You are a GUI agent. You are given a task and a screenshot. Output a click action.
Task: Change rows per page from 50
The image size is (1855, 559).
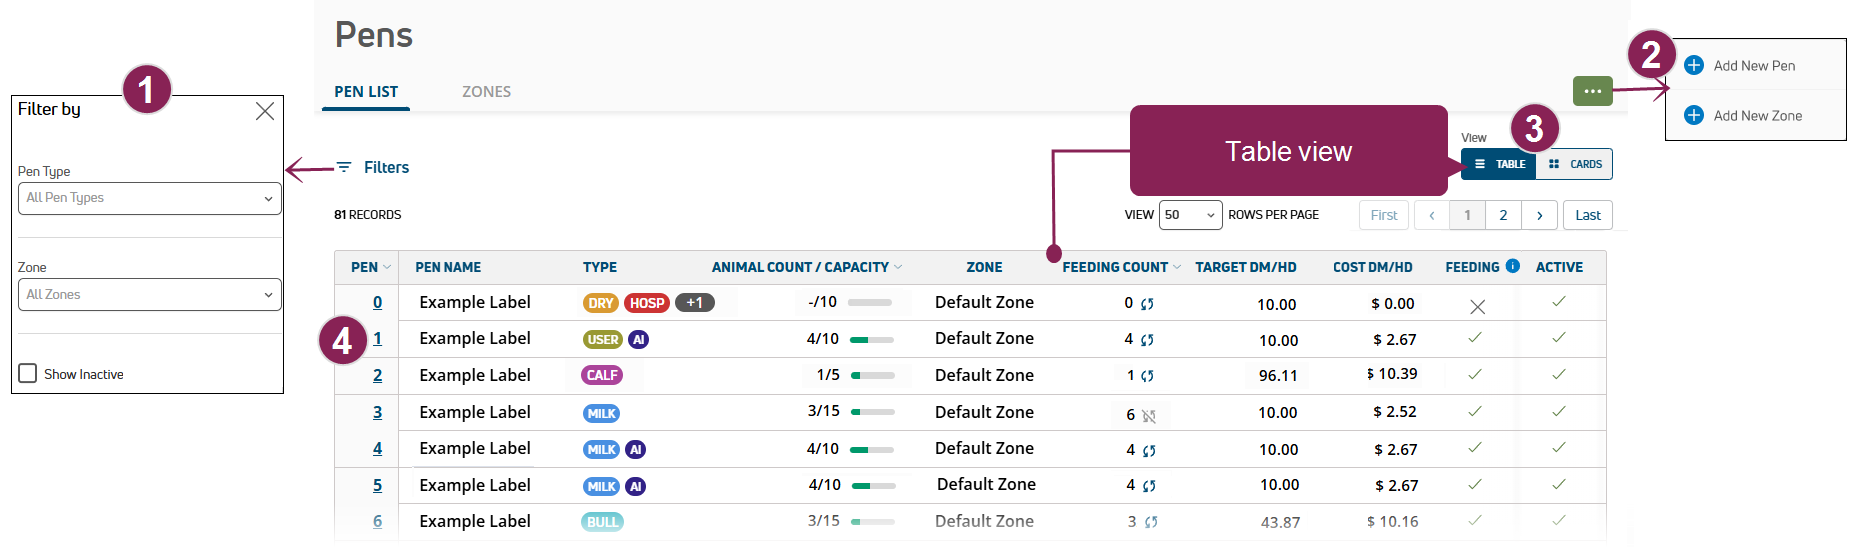(1190, 215)
